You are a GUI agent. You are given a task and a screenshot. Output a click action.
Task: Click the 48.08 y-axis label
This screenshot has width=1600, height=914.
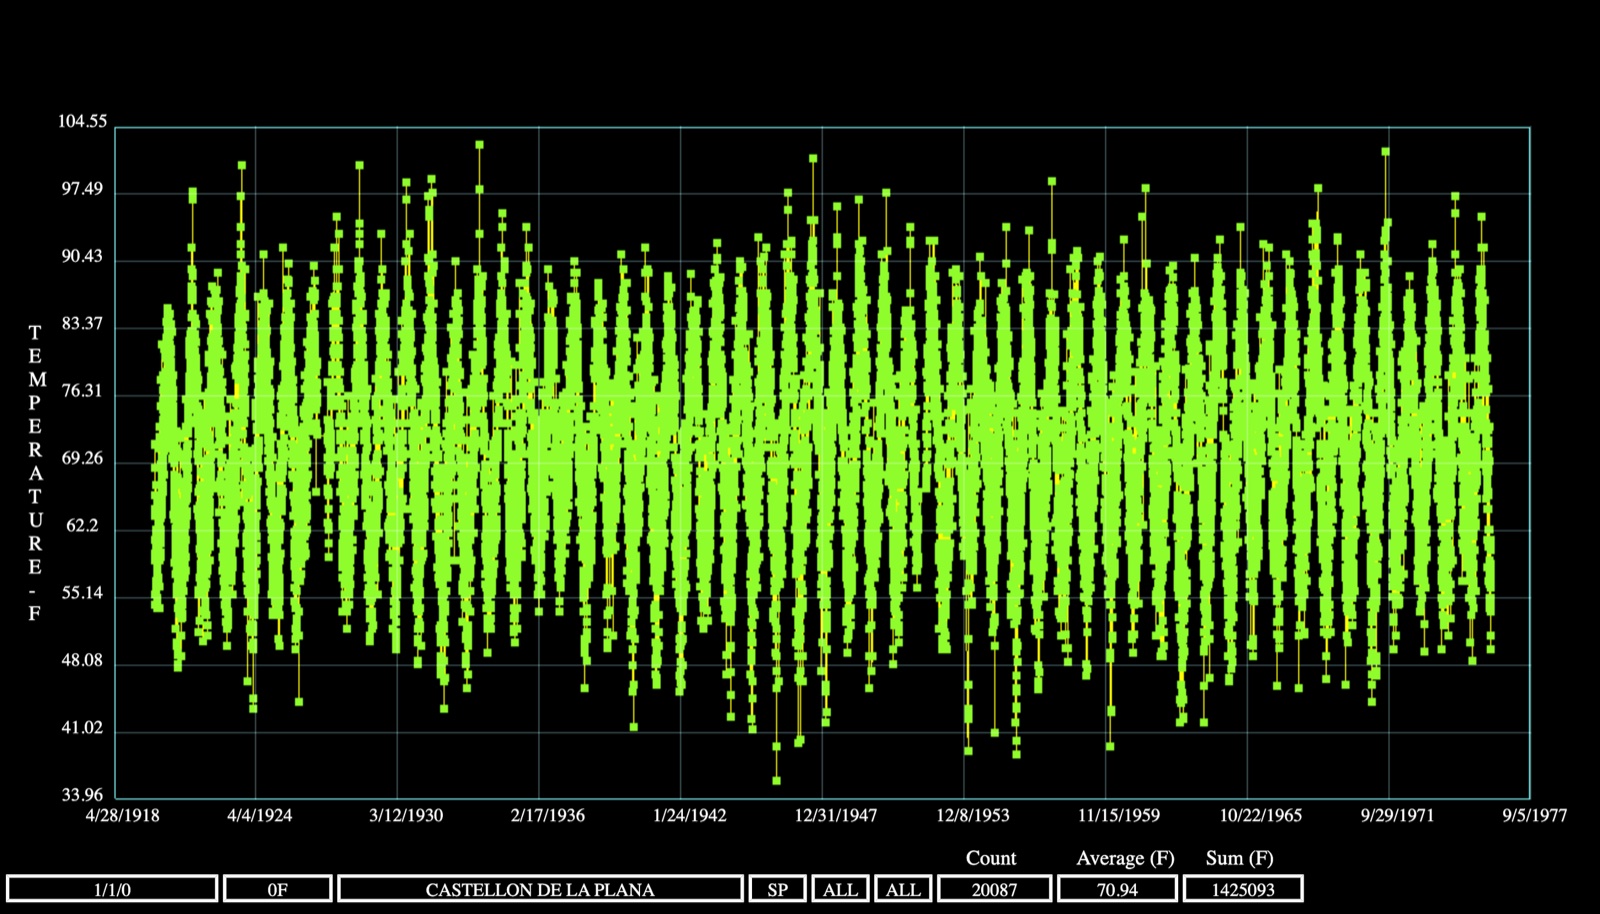tap(82, 661)
